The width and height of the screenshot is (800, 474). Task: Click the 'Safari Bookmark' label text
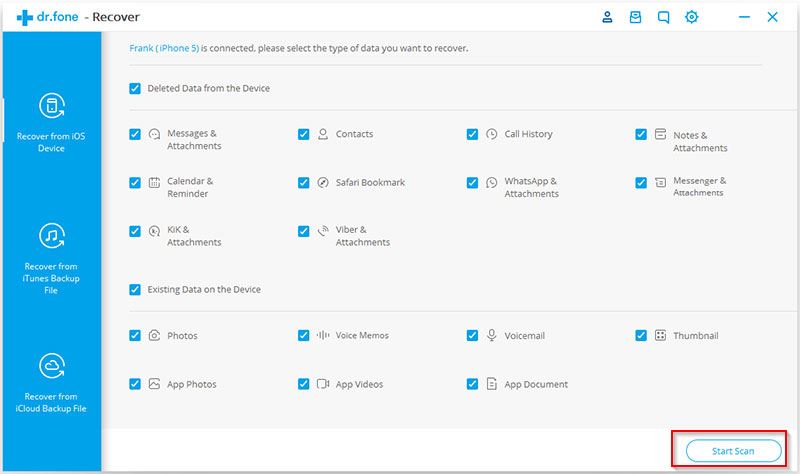(370, 182)
